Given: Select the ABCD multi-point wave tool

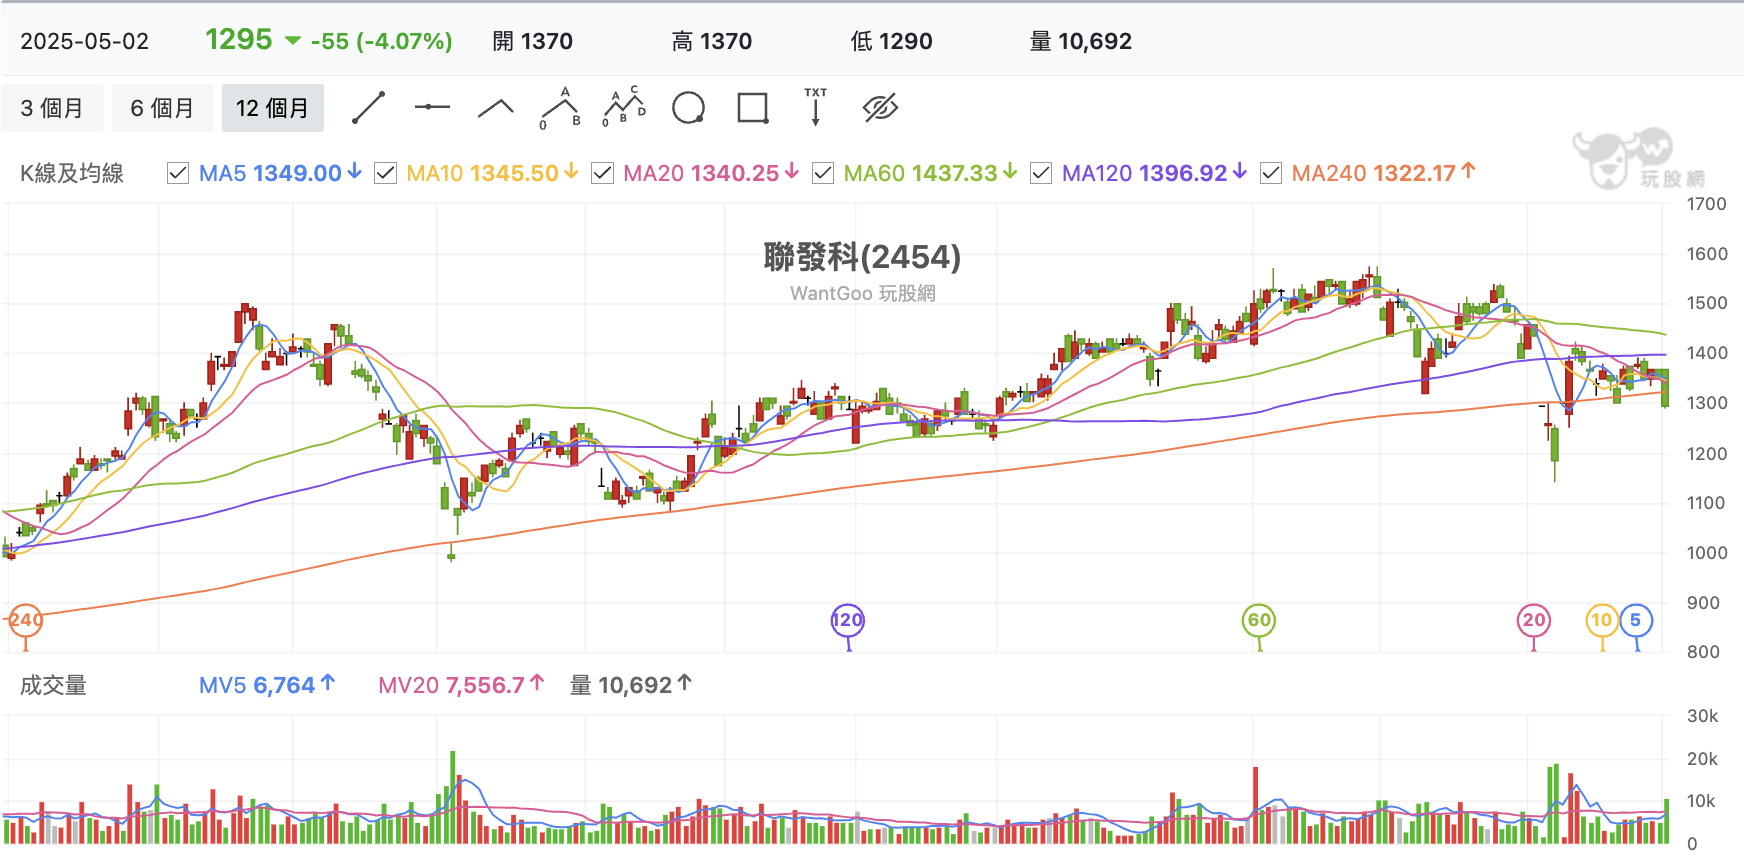Looking at the screenshot, I should [624, 107].
